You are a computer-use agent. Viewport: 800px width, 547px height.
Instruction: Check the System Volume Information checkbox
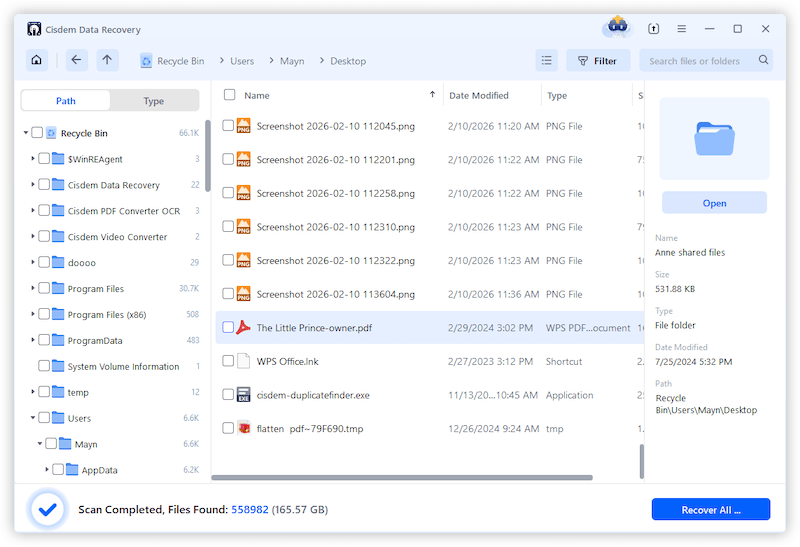44,365
